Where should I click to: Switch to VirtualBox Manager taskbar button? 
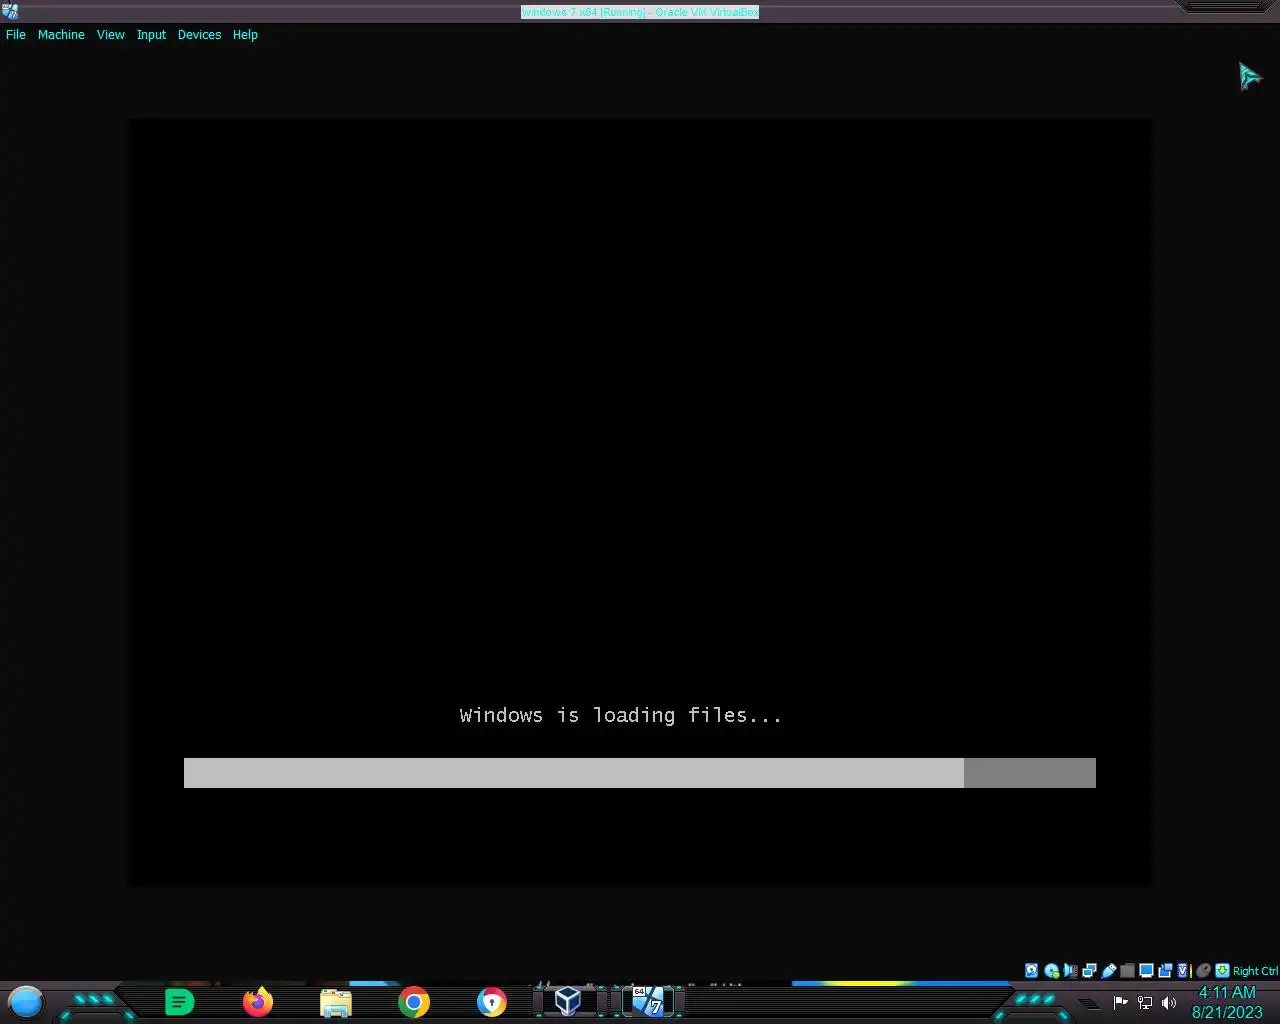tap(568, 1001)
